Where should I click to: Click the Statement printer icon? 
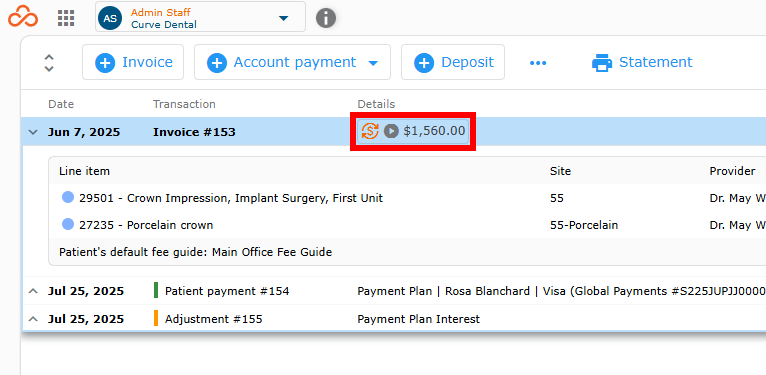[602, 63]
